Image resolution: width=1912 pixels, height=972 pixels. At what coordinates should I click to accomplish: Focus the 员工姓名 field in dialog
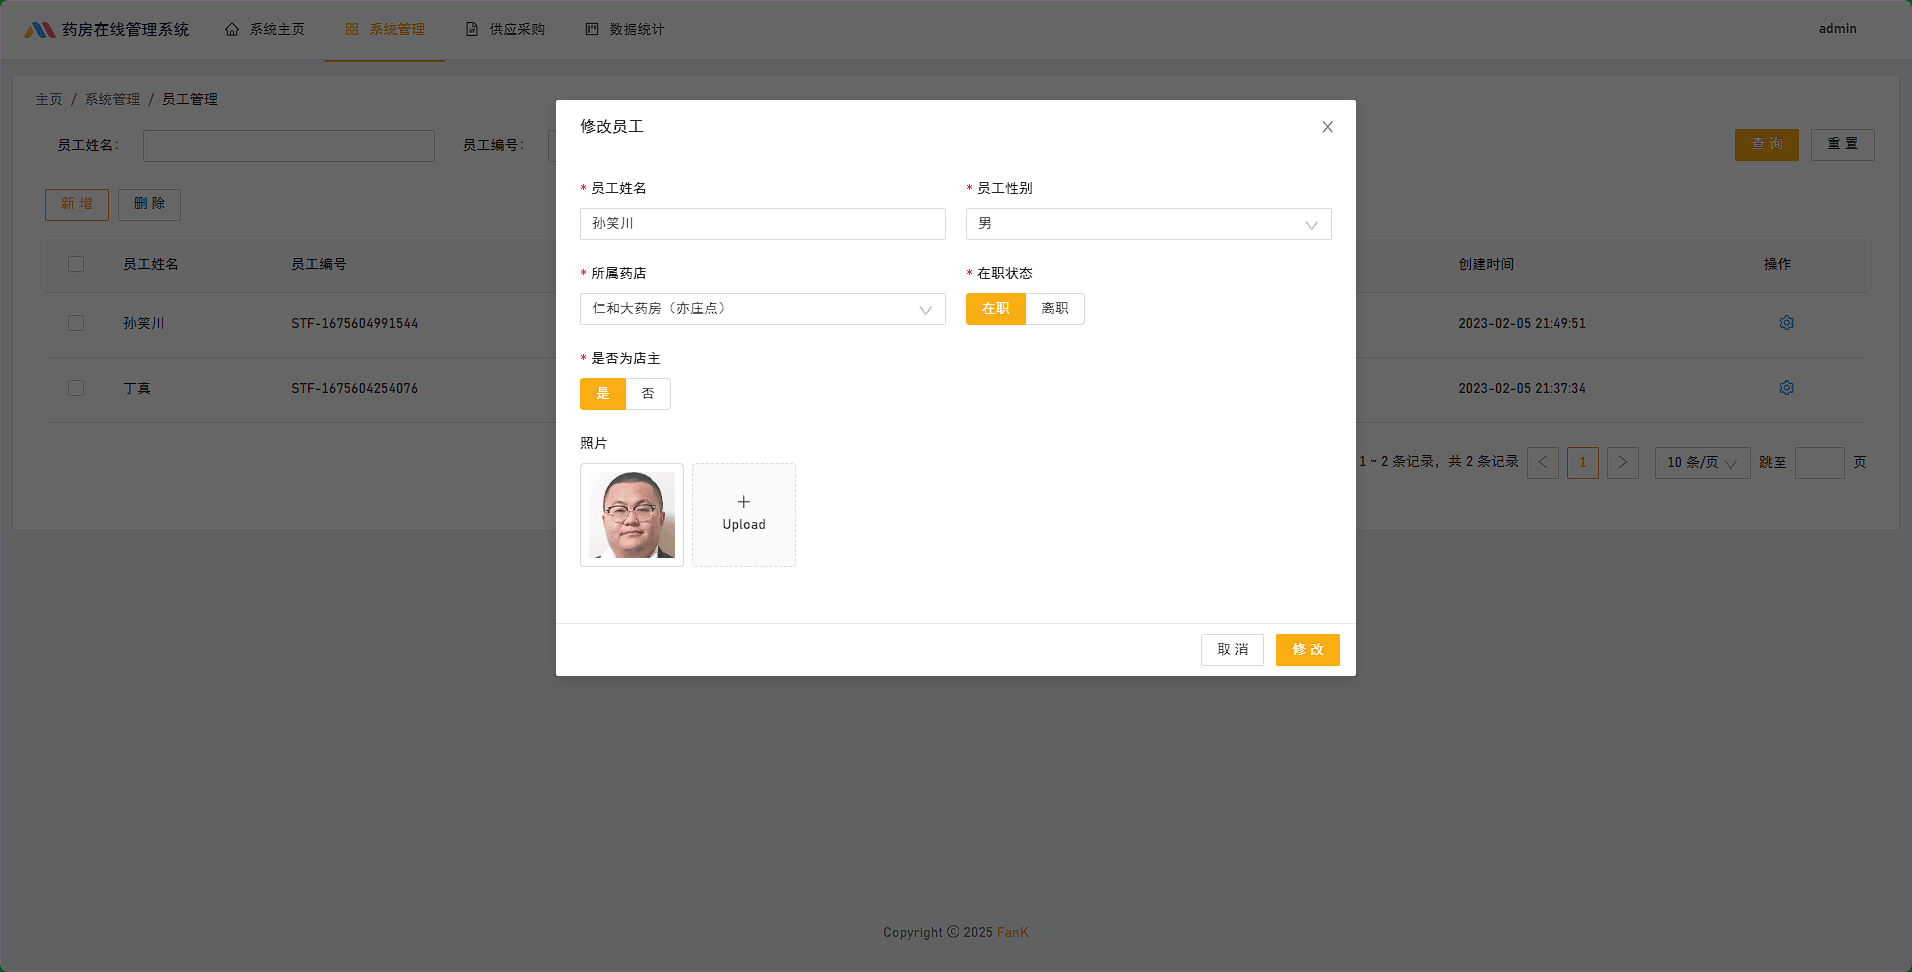pyautogui.click(x=763, y=224)
